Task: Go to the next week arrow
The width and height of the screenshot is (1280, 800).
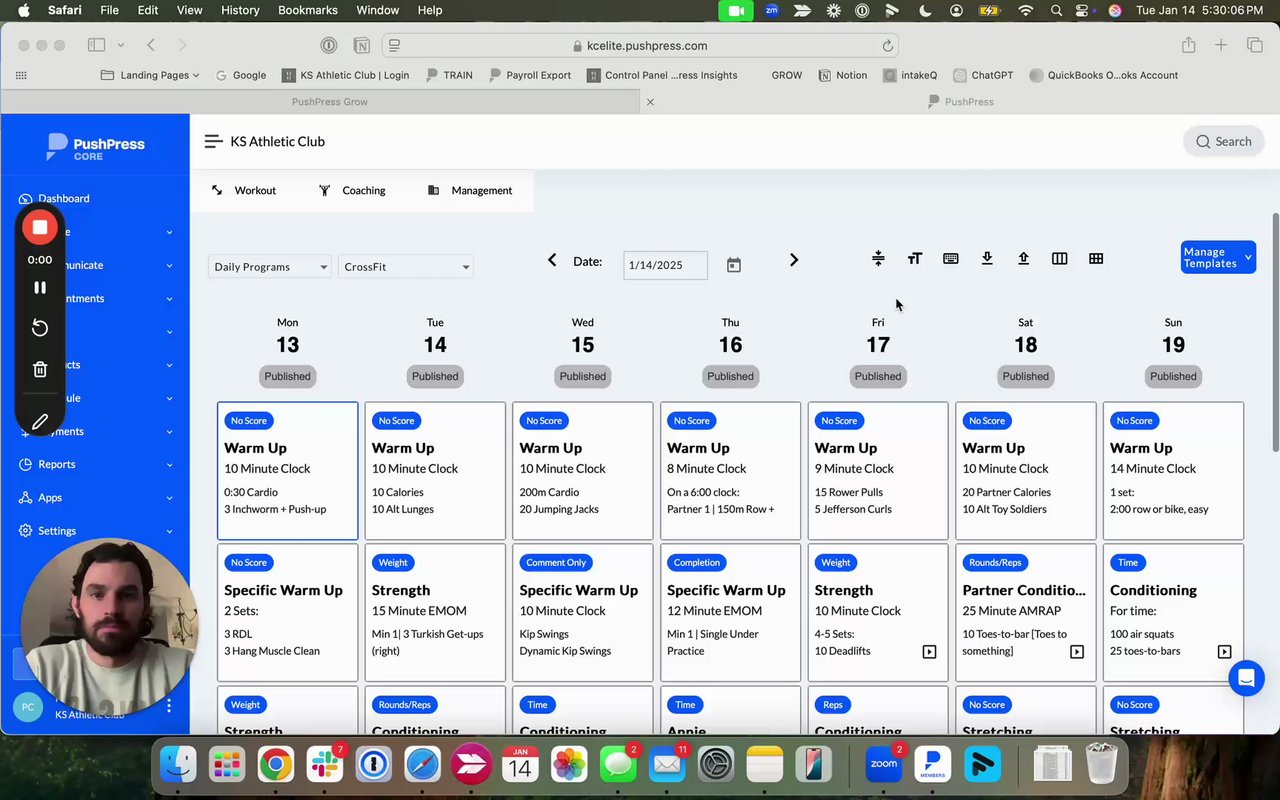Action: [x=794, y=260]
